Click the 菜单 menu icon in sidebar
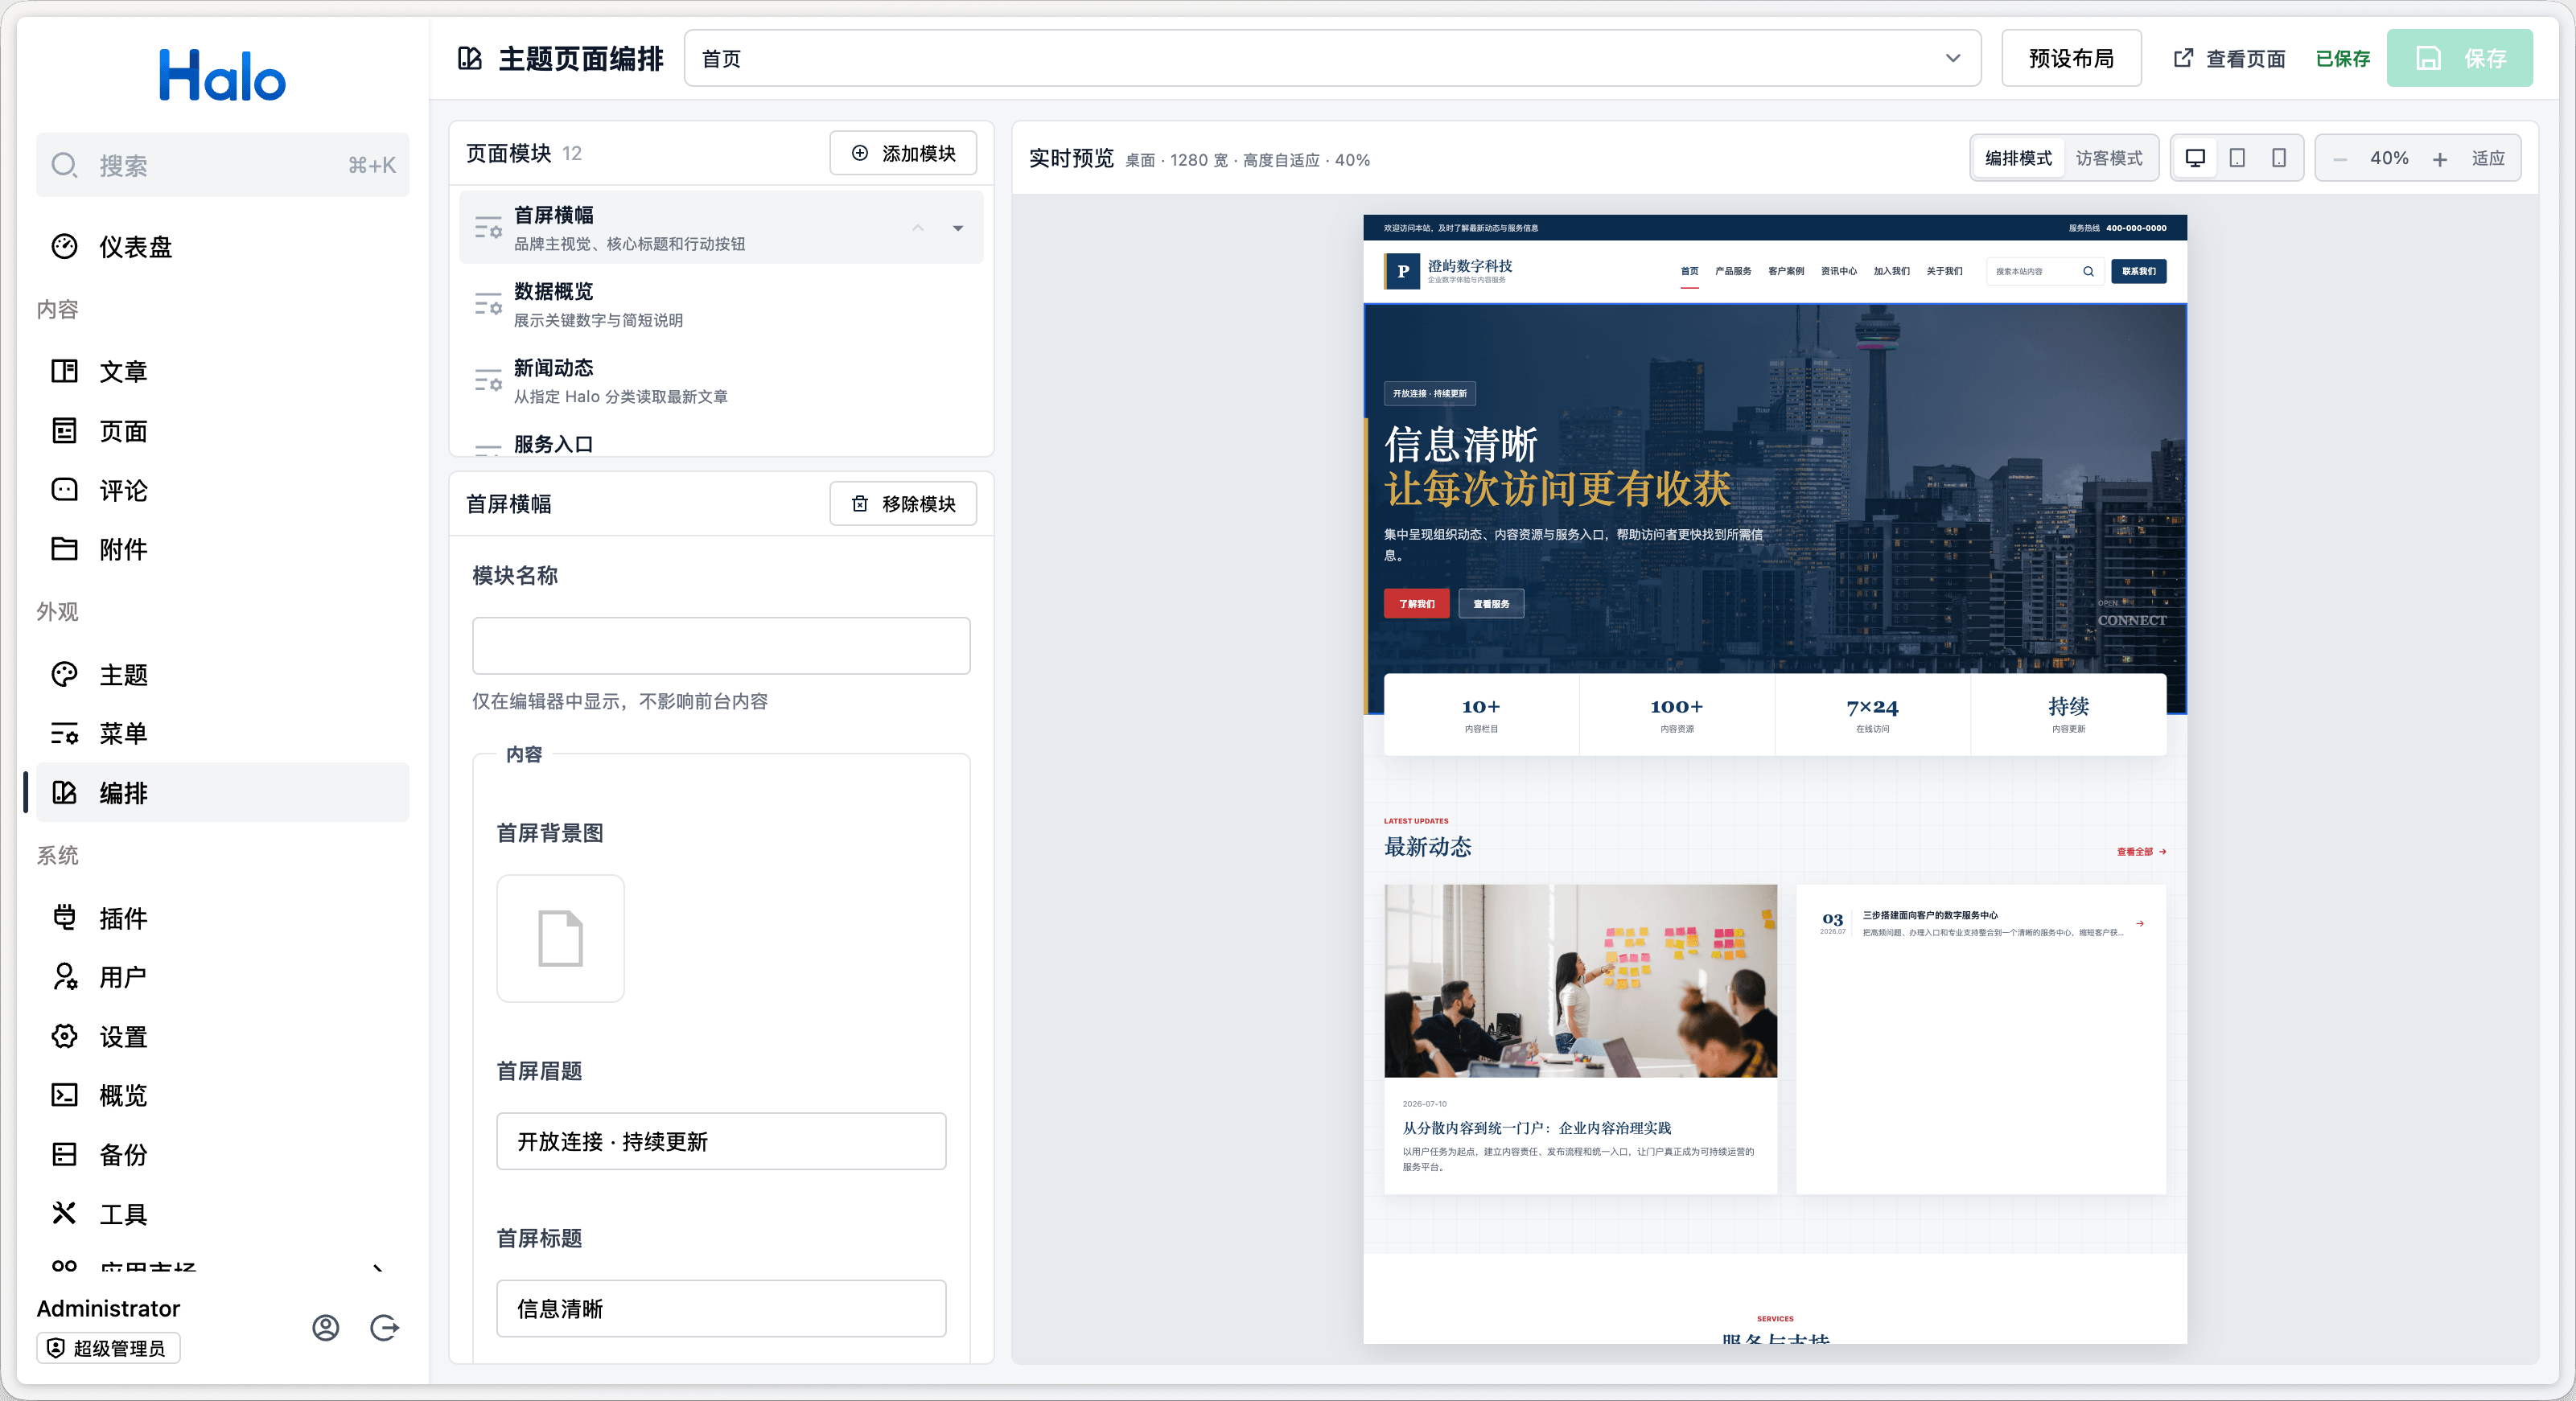This screenshot has height=1401, width=2576. tap(64, 734)
